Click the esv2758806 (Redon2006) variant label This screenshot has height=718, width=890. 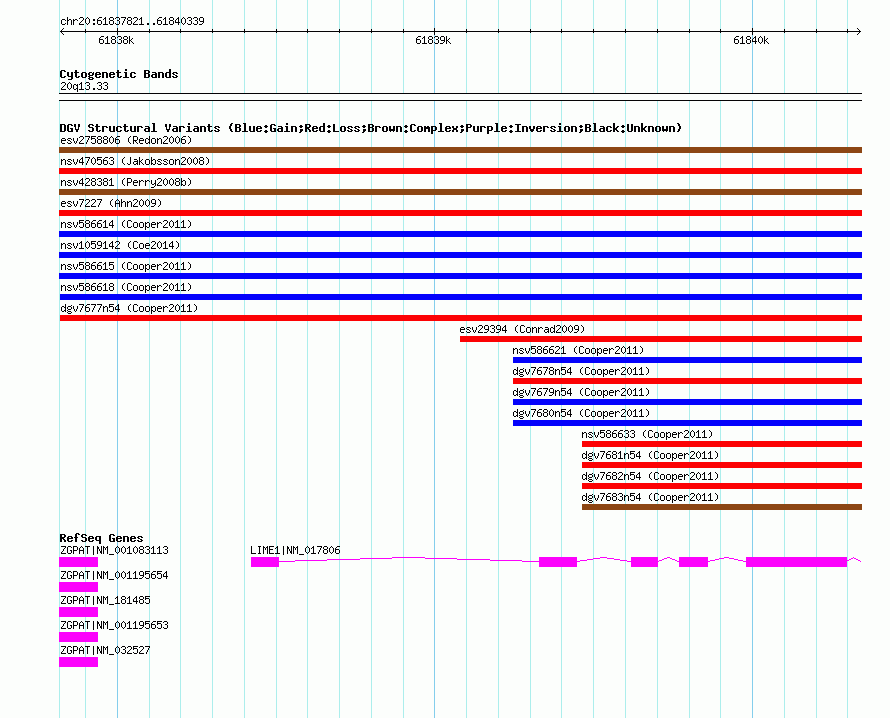[x=126, y=140]
